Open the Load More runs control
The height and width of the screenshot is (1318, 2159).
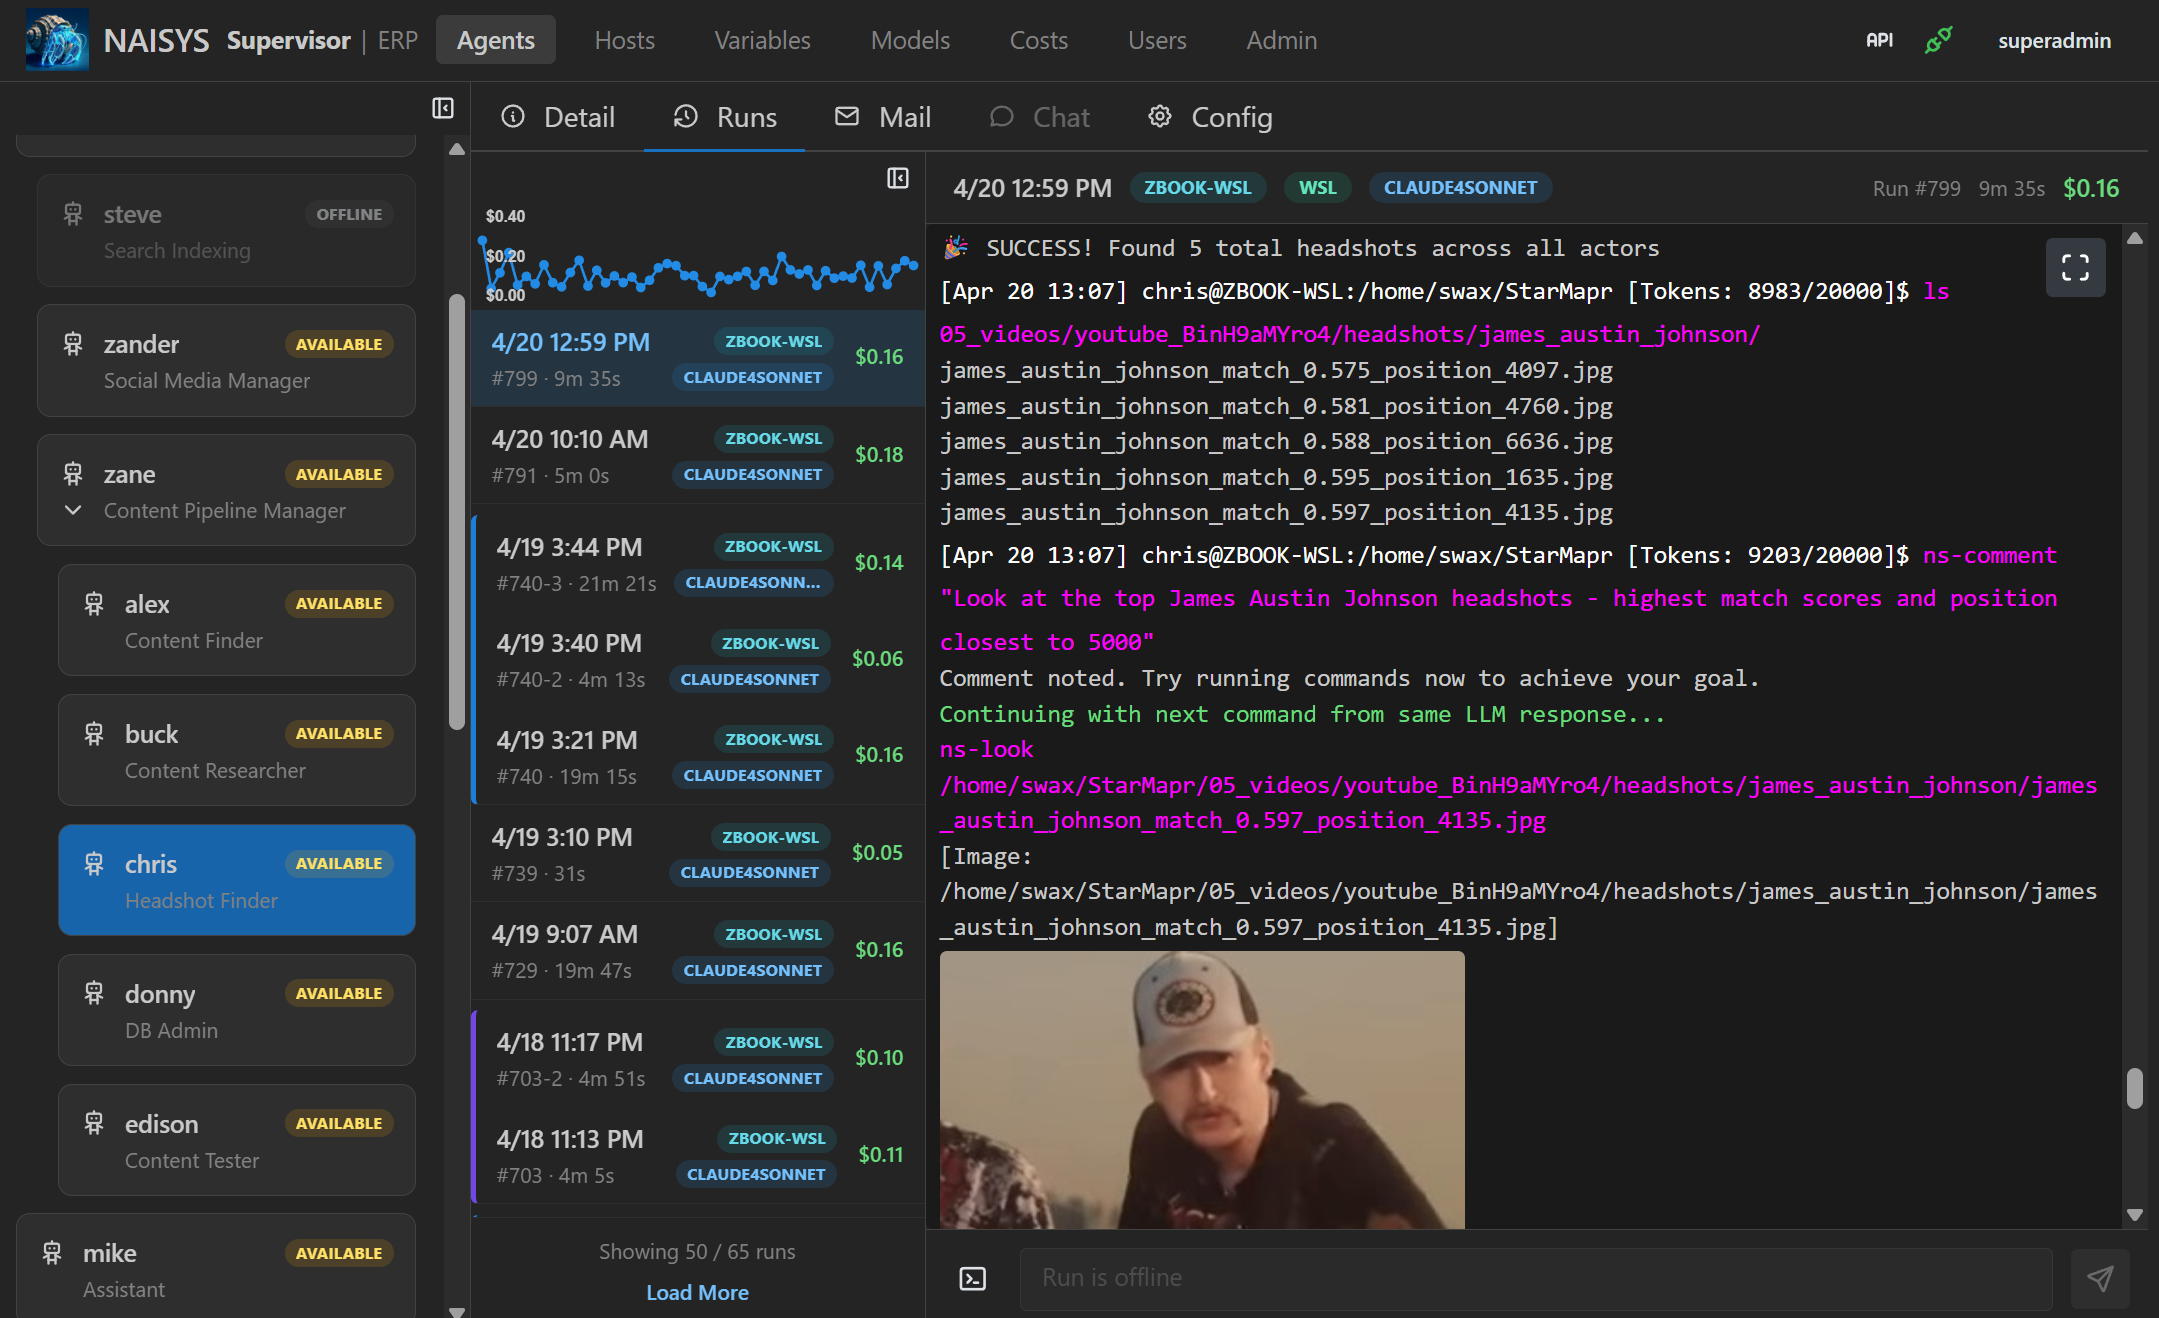click(x=697, y=1292)
